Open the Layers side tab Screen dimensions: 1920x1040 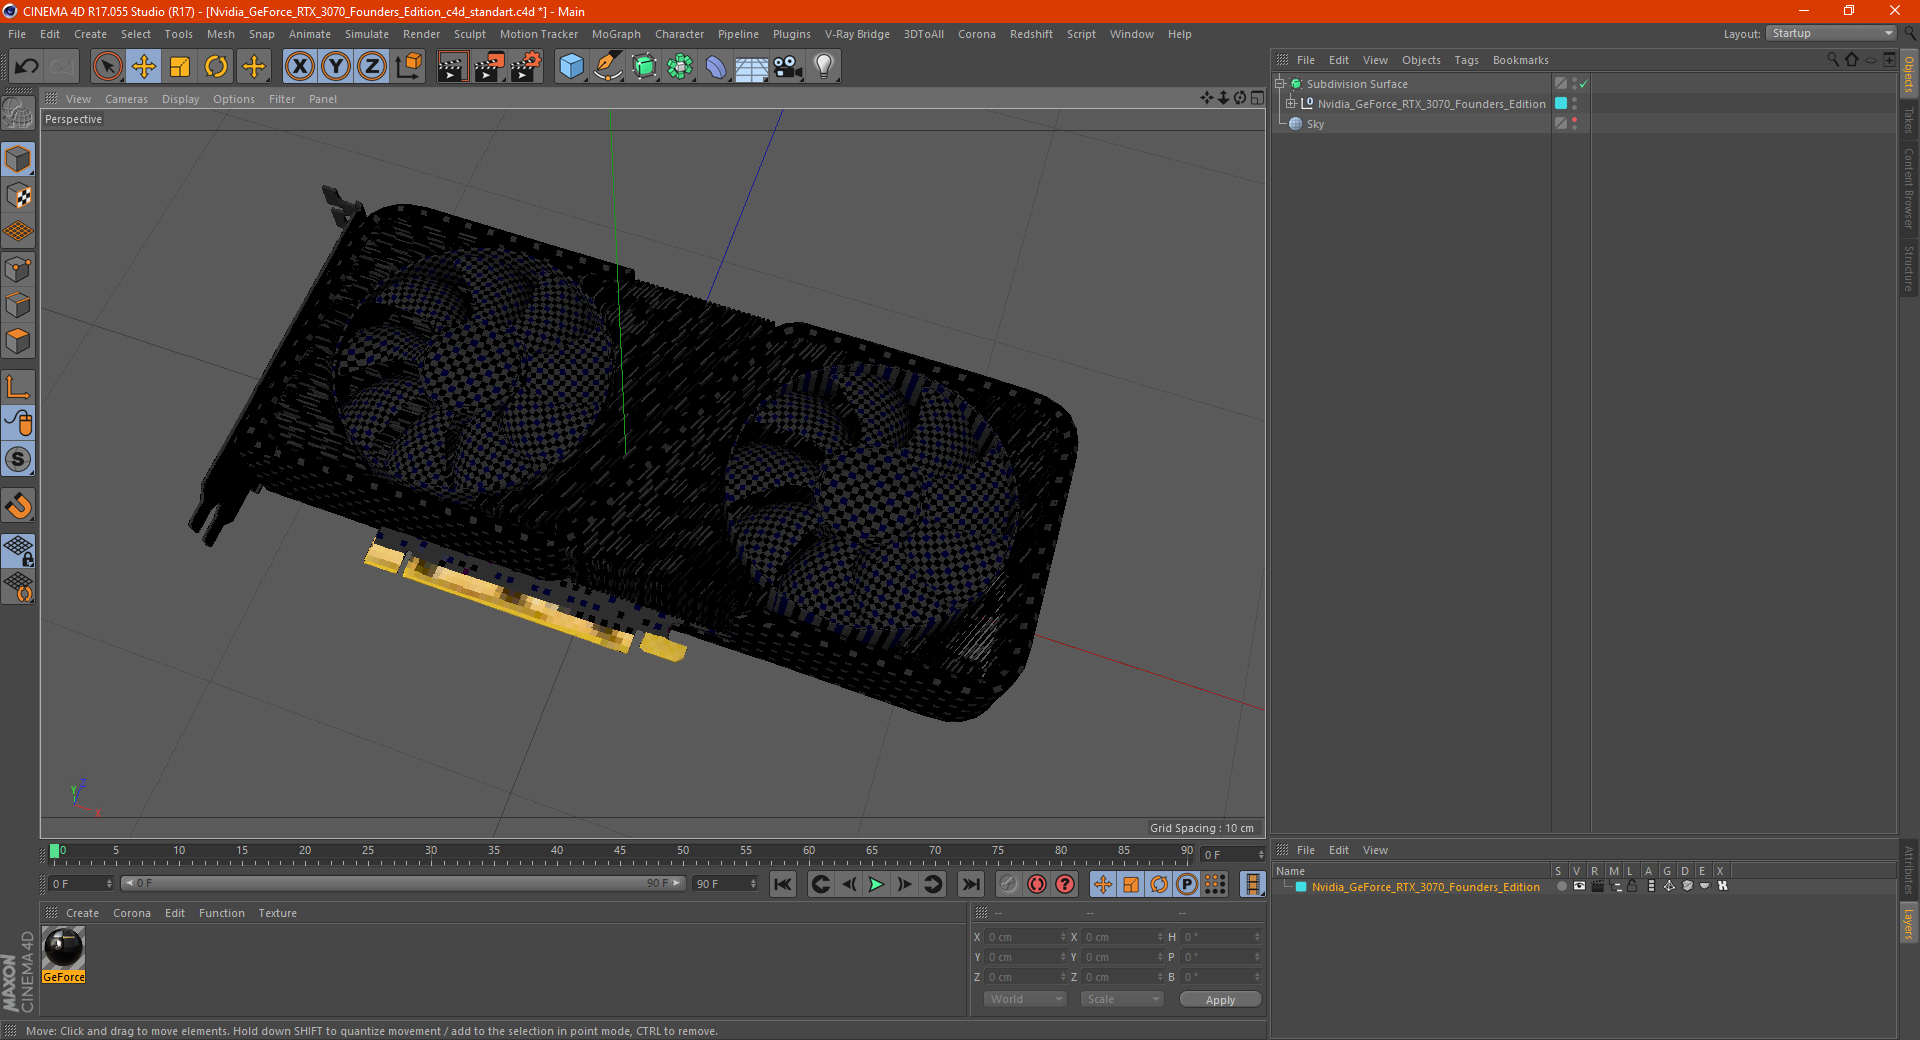point(1909,923)
